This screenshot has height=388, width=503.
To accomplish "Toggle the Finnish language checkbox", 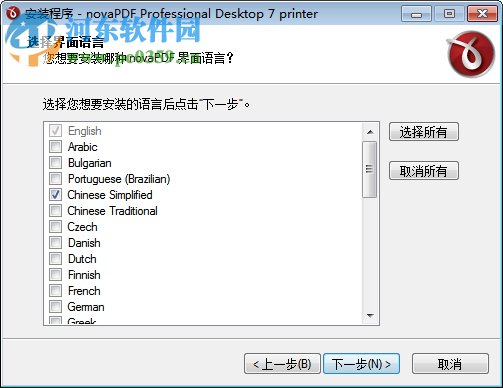I will pos(55,274).
